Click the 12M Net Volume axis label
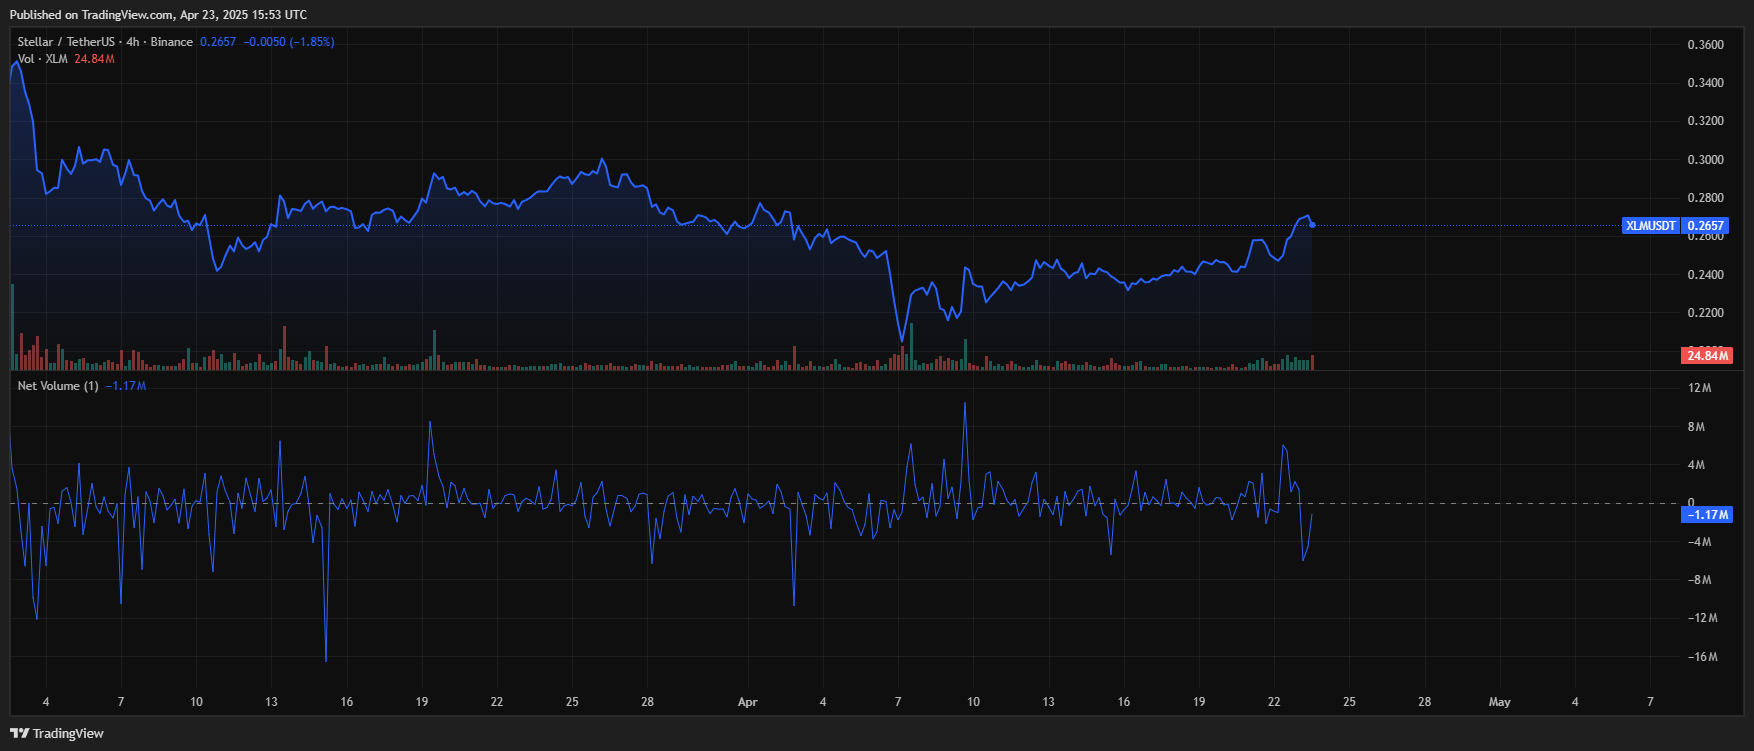The image size is (1754, 751). coord(1700,388)
